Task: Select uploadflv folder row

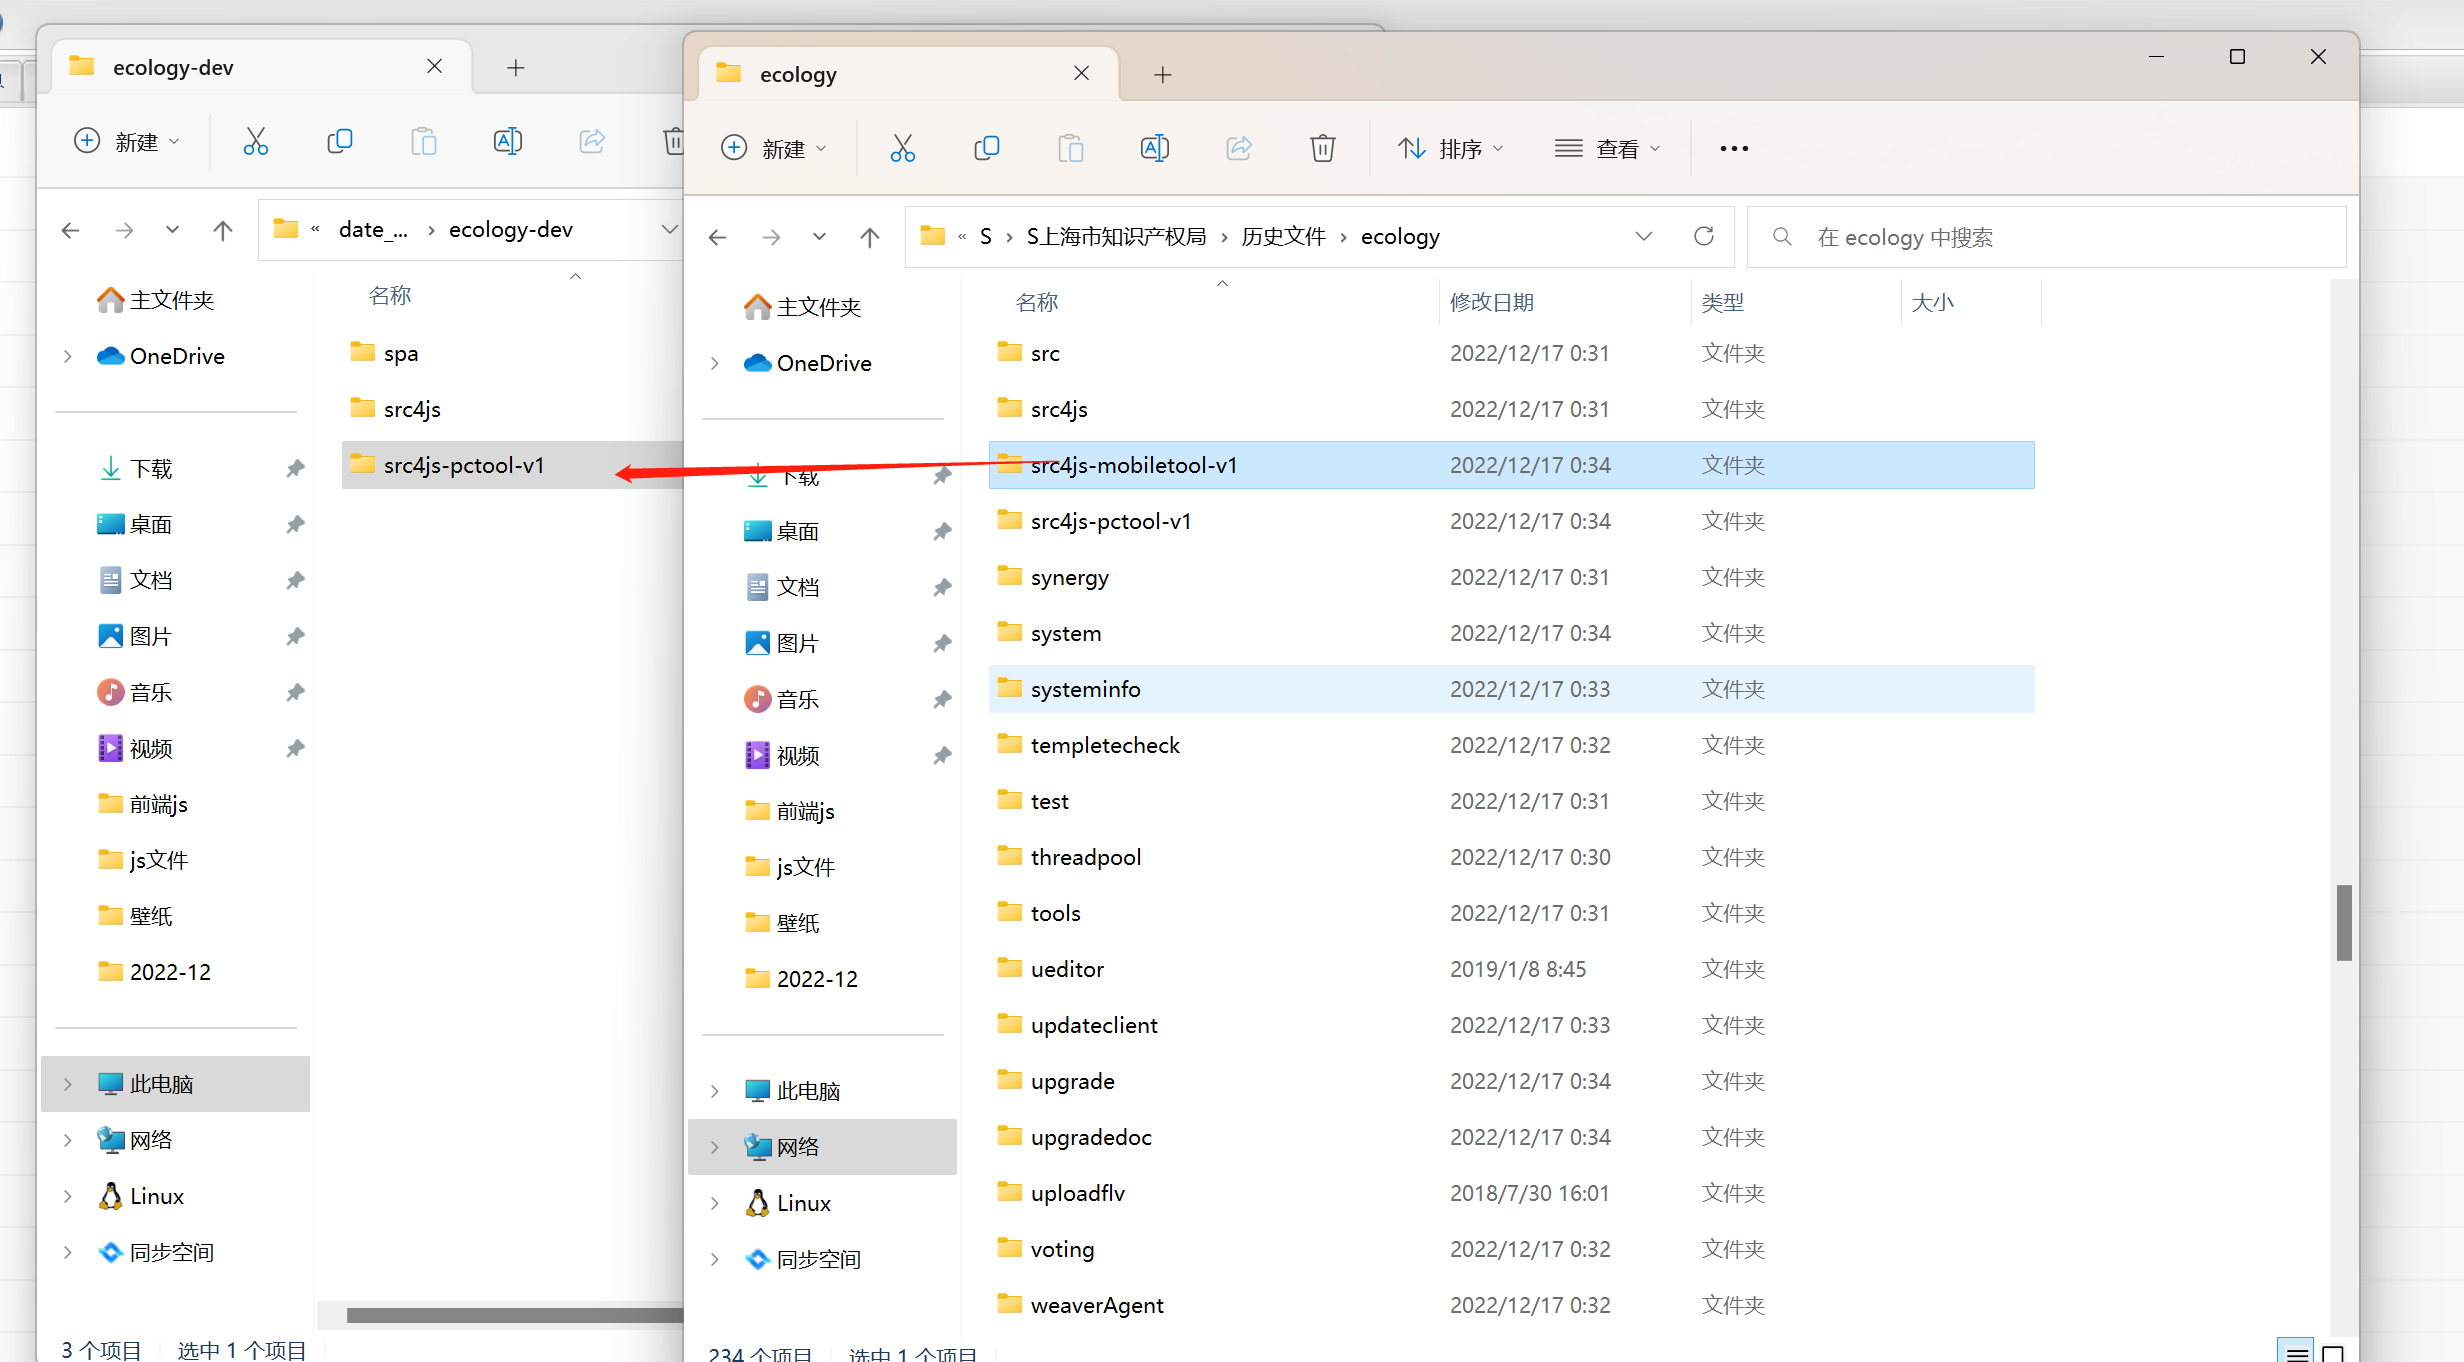Action: tap(1511, 1193)
